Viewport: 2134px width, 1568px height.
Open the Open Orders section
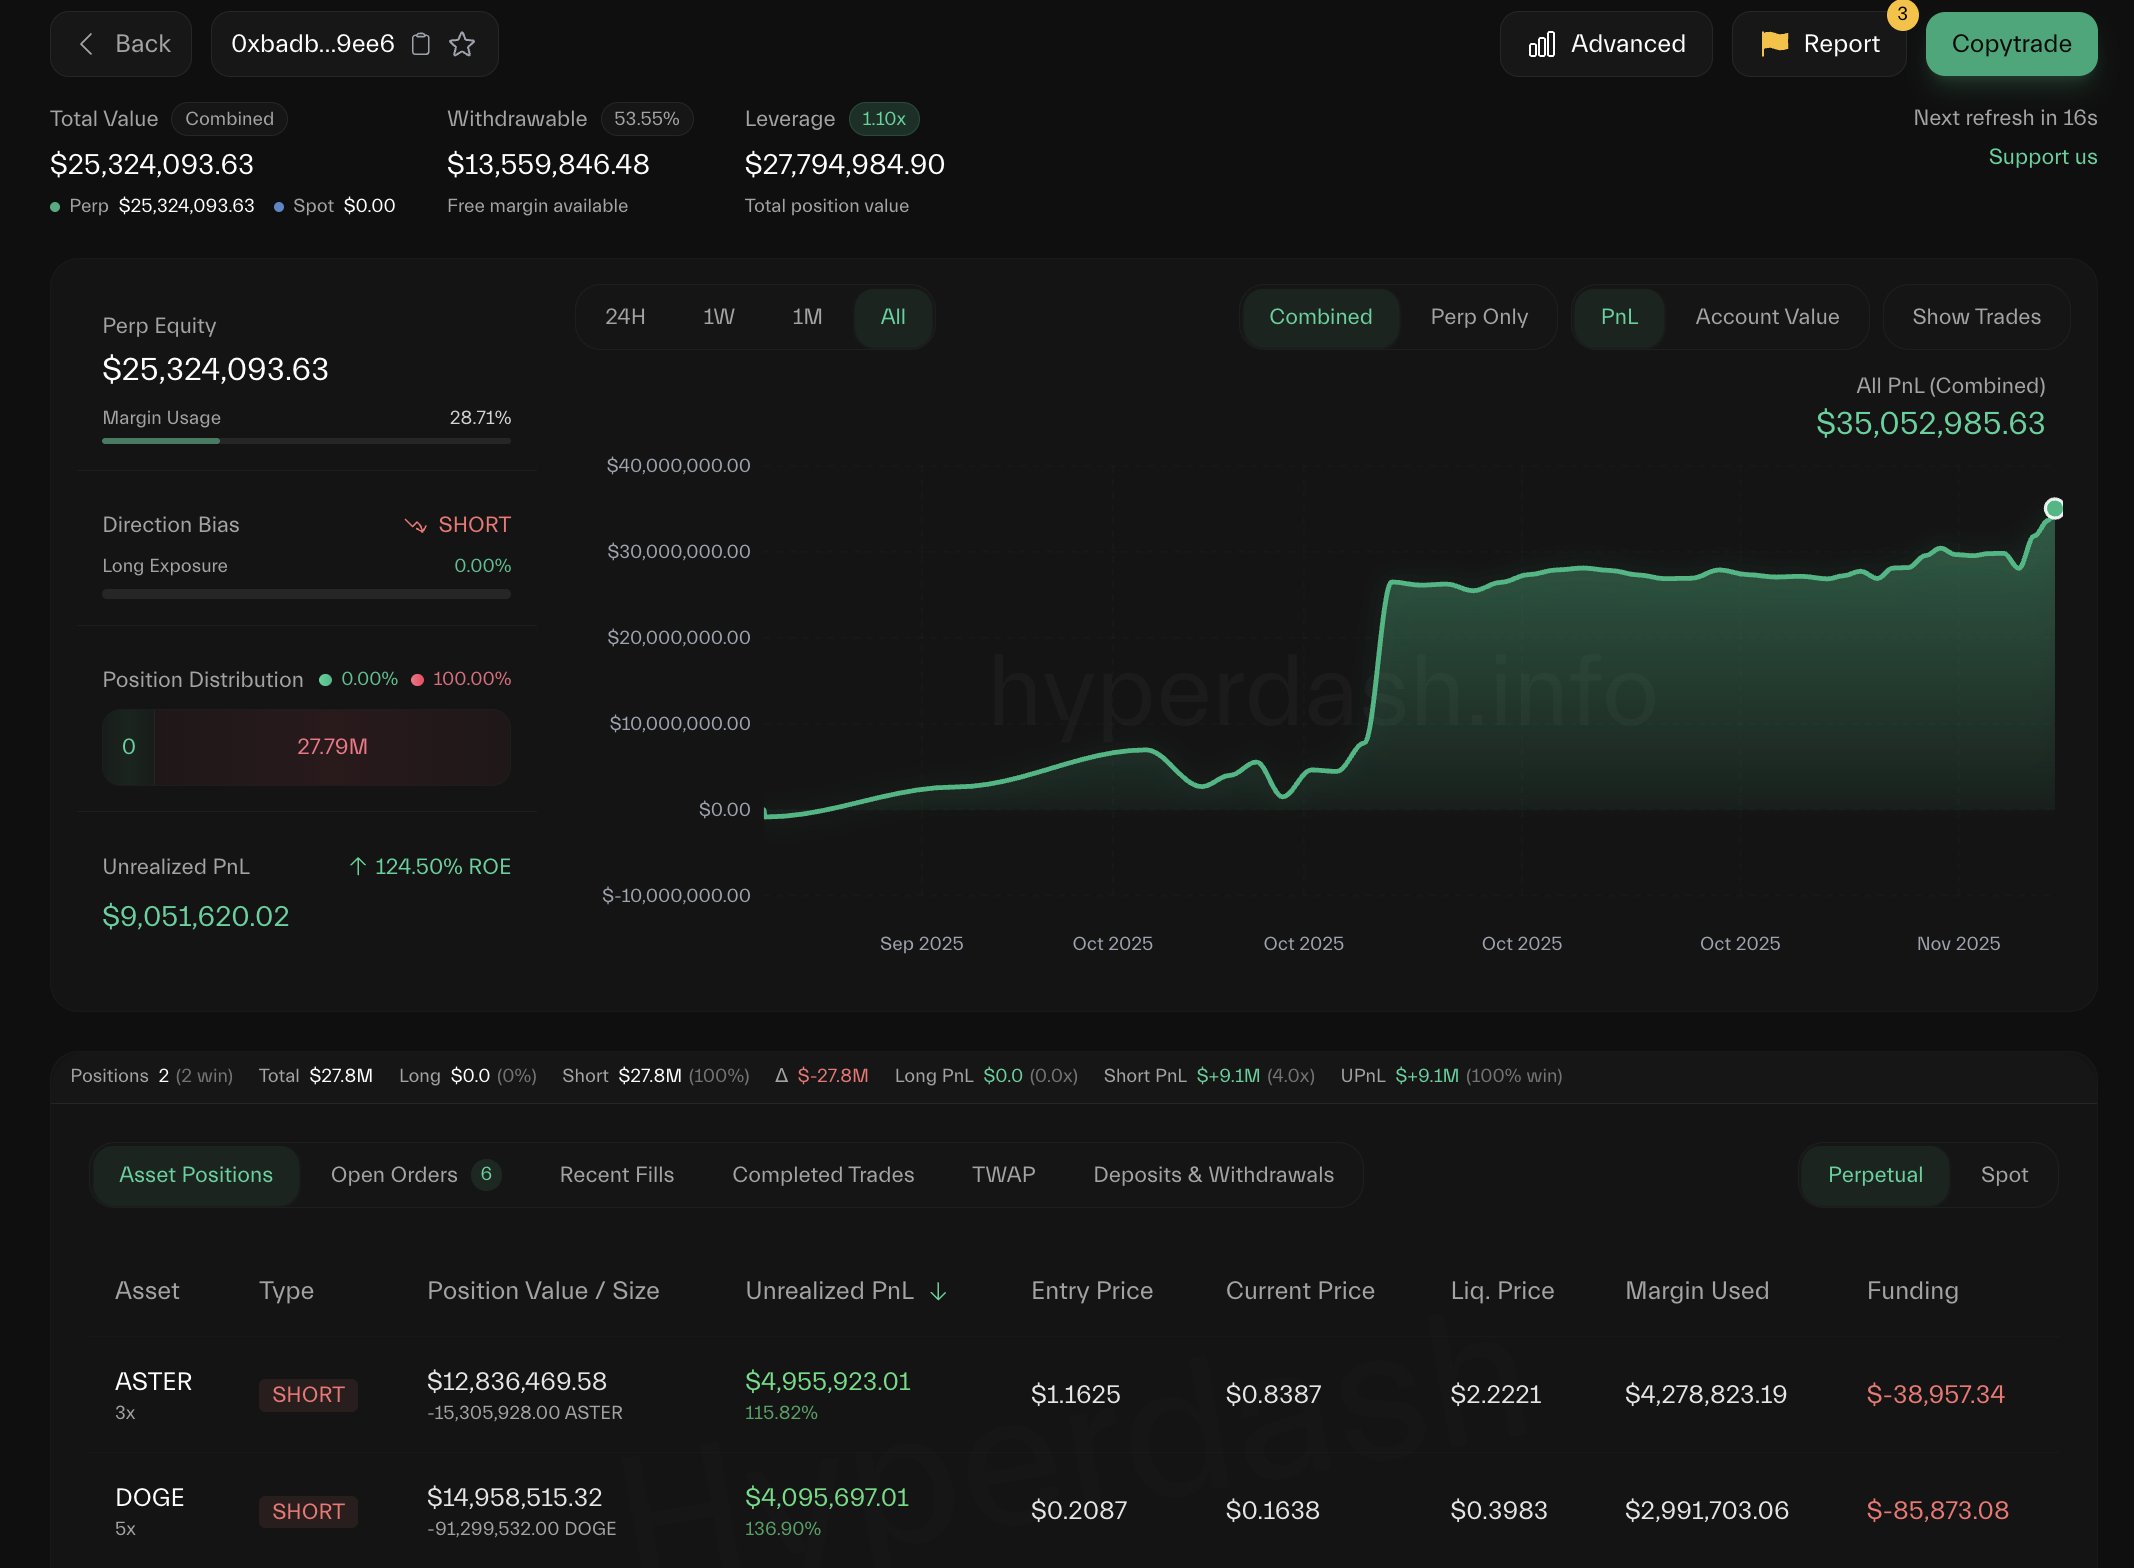coord(394,1175)
